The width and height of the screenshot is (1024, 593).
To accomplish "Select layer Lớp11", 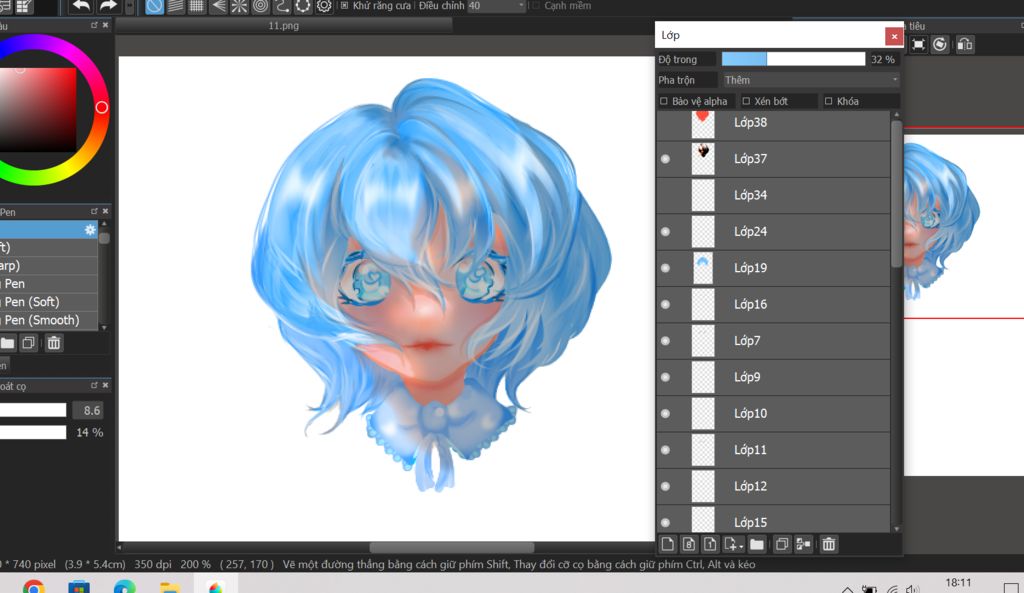I will click(773, 450).
